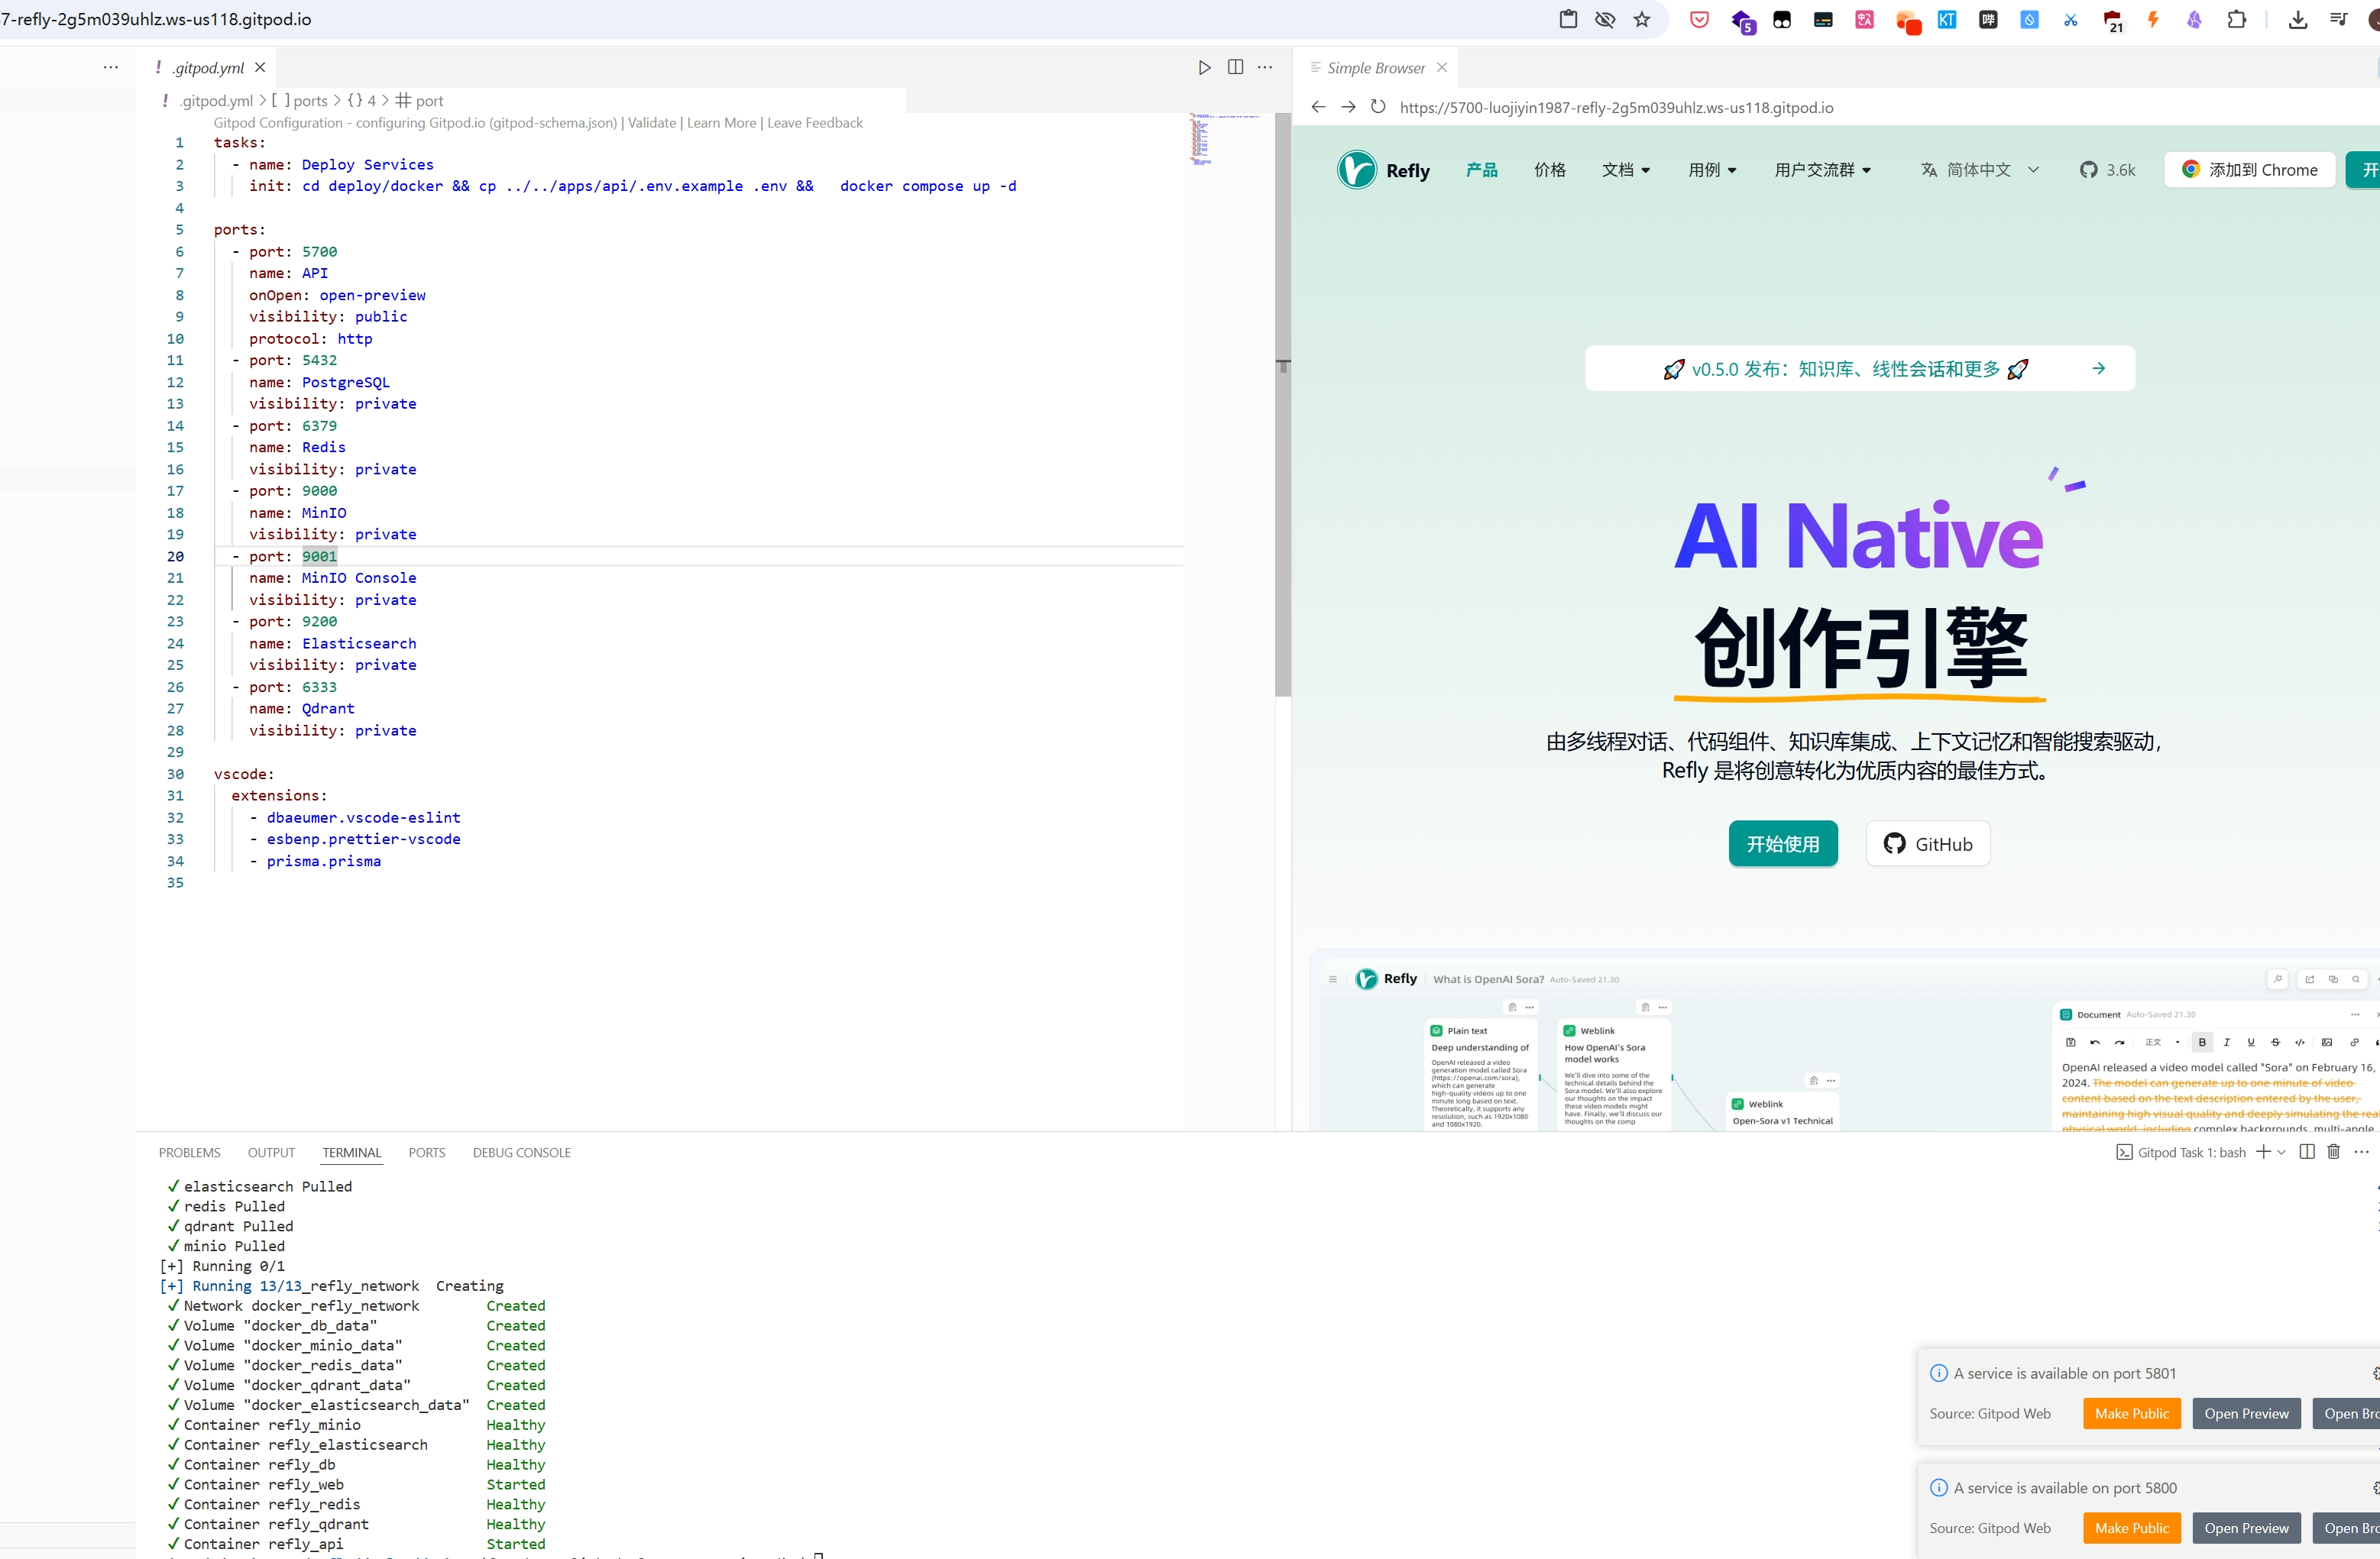
Task: Select the 产品 navigation item
Action: (x=1481, y=170)
